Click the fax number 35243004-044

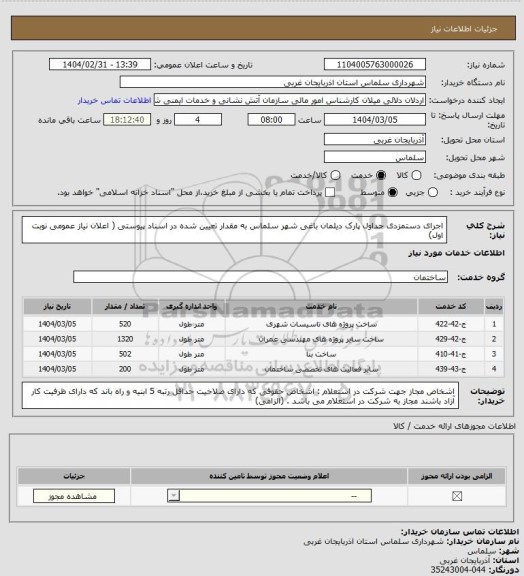pyautogui.click(x=458, y=570)
